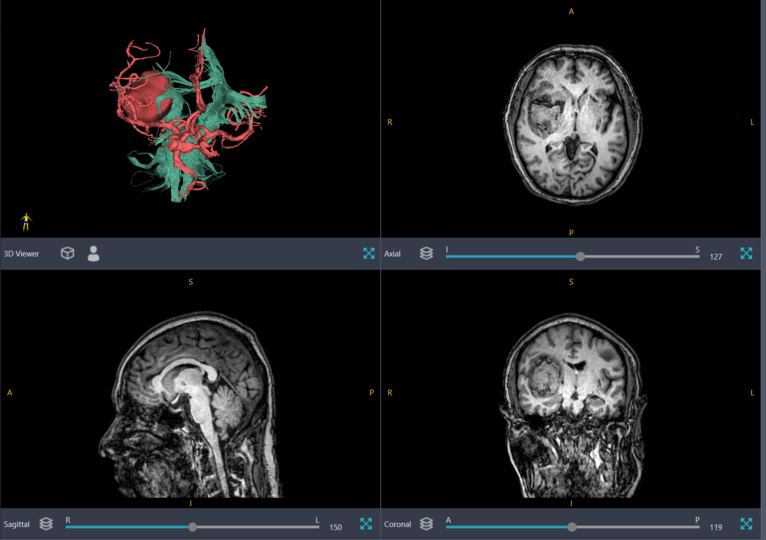Click the 3D cube icon in 3D Viewer bar
Image resolution: width=766 pixels, height=540 pixels.
(67, 253)
